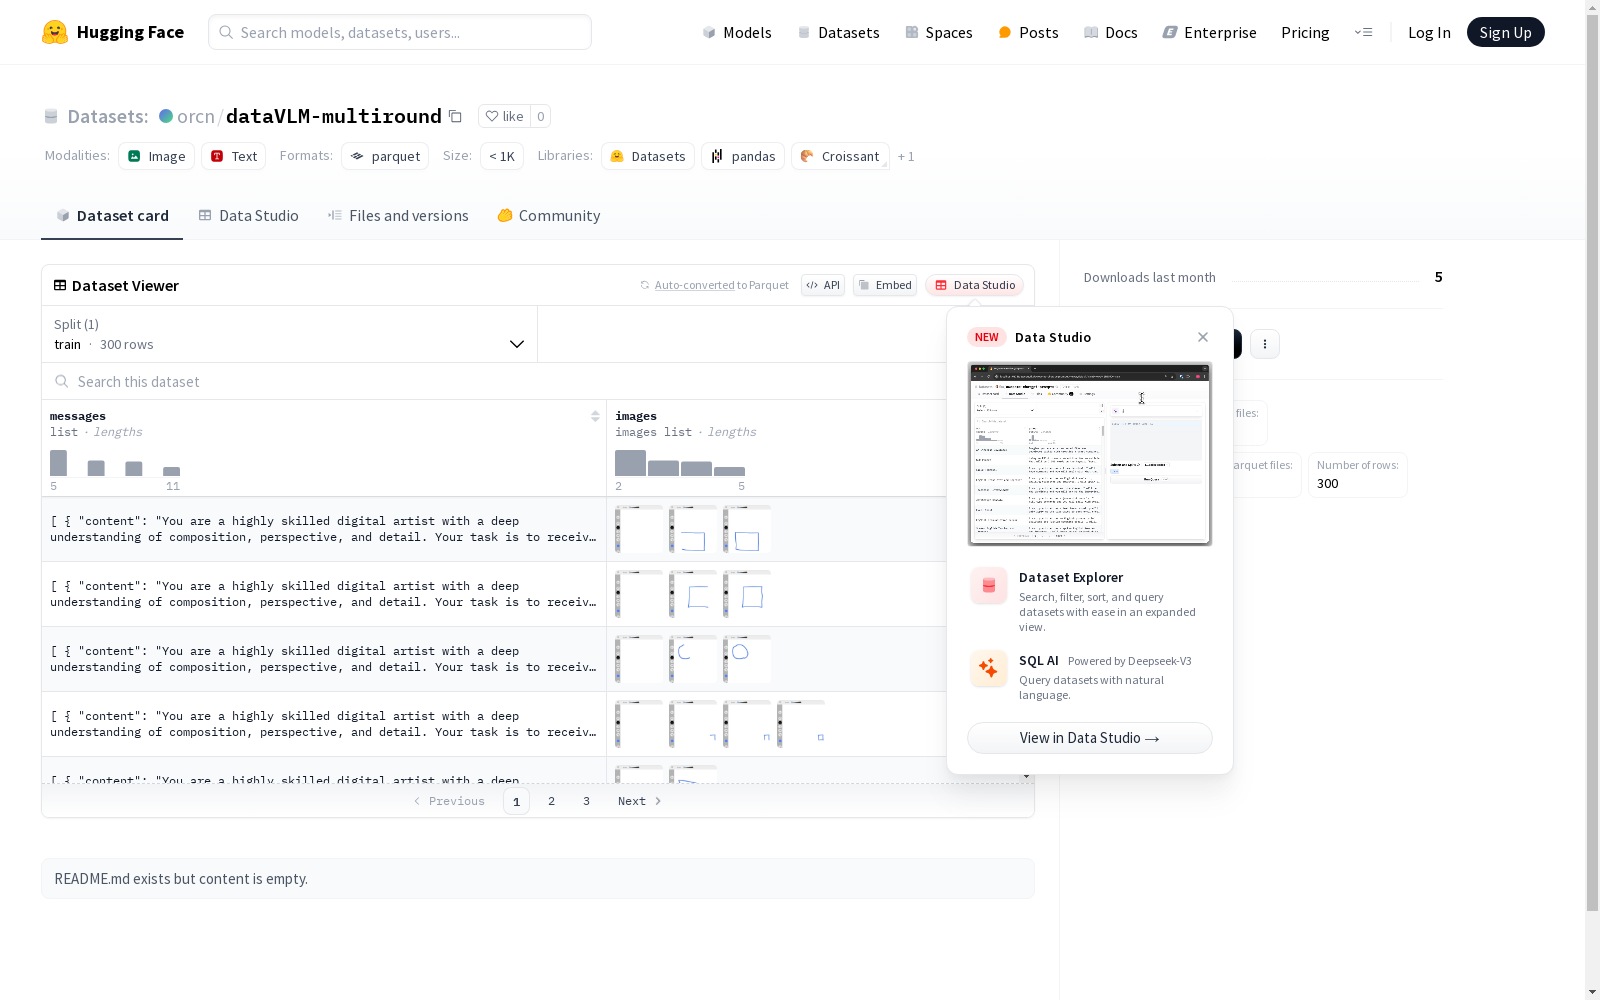Viewport: 1600px width, 1000px height.
Task: Click the Downloads last month value 5
Action: point(1438,277)
